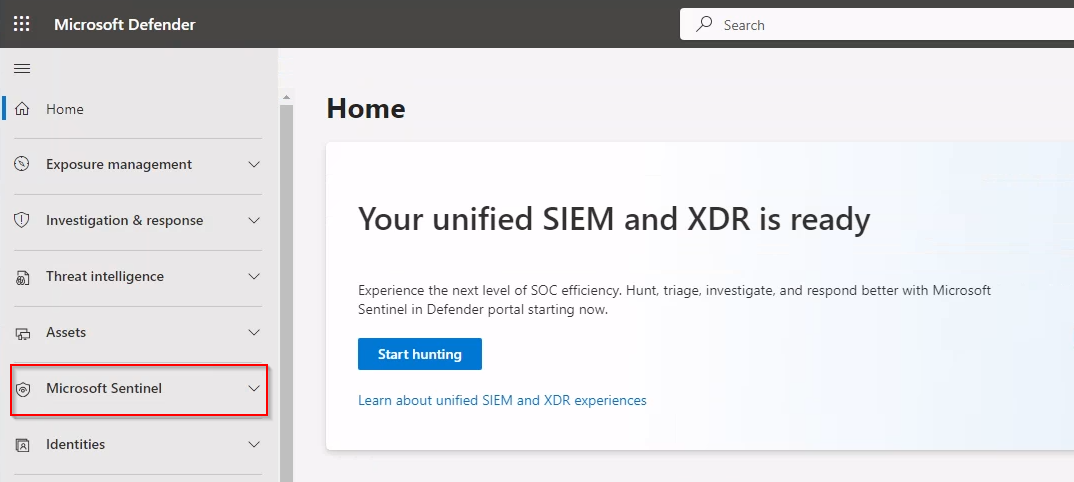Click the Assets devices icon

tap(23, 333)
